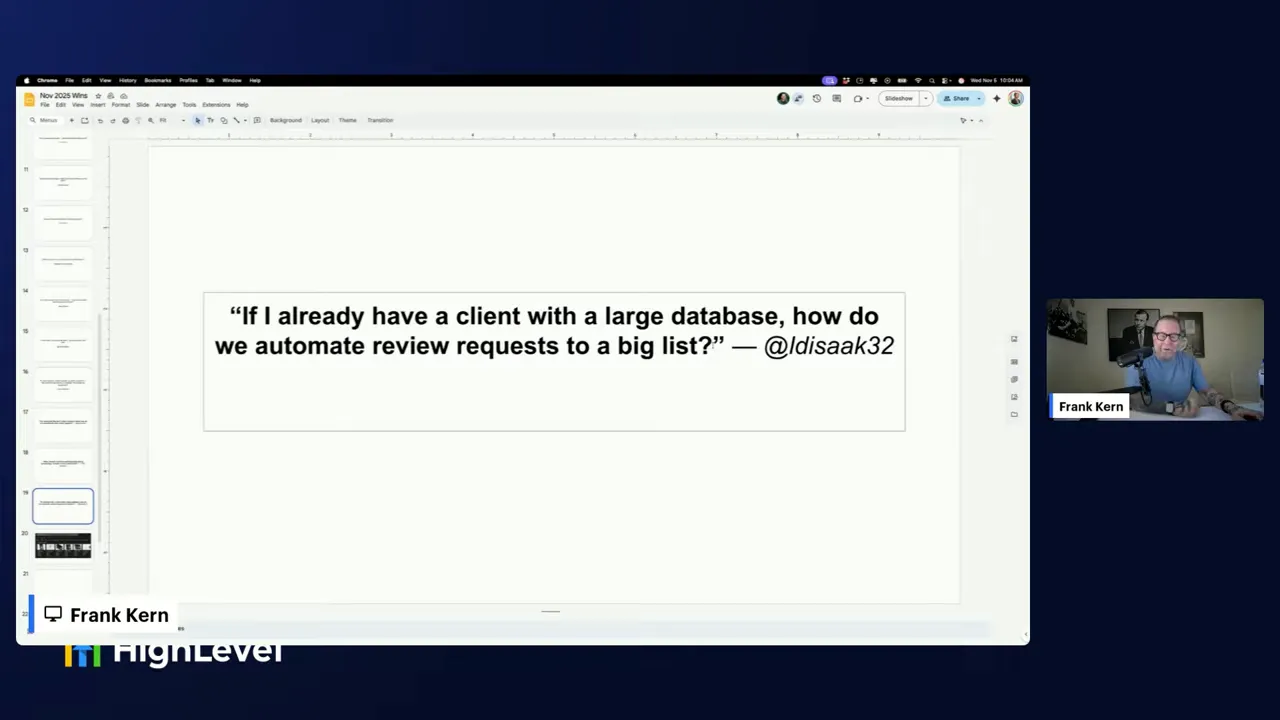The image size is (1280, 720).
Task: Click the Zoom magnifier tool
Action: 151,120
